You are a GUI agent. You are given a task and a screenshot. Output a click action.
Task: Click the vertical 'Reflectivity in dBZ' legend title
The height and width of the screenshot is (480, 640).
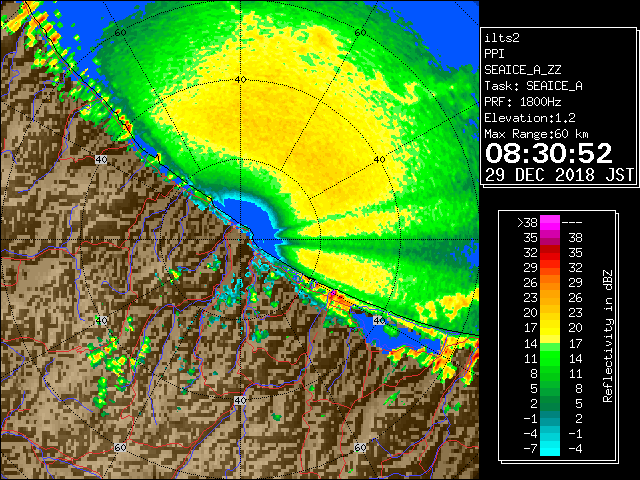tap(607, 336)
